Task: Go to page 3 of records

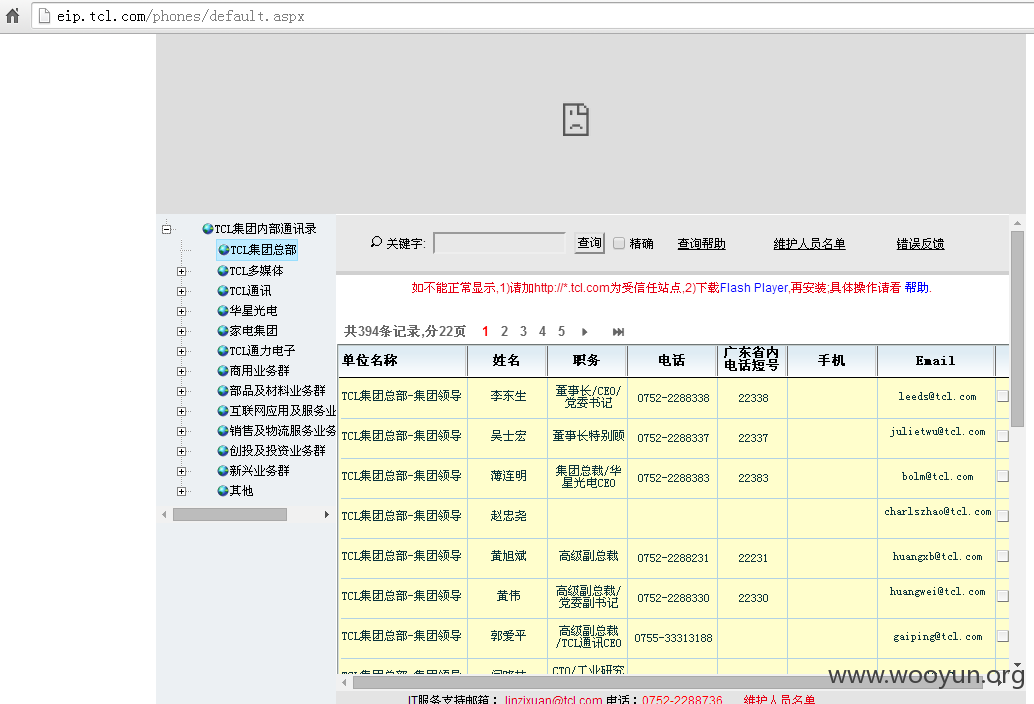Action: pyautogui.click(x=523, y=332)
